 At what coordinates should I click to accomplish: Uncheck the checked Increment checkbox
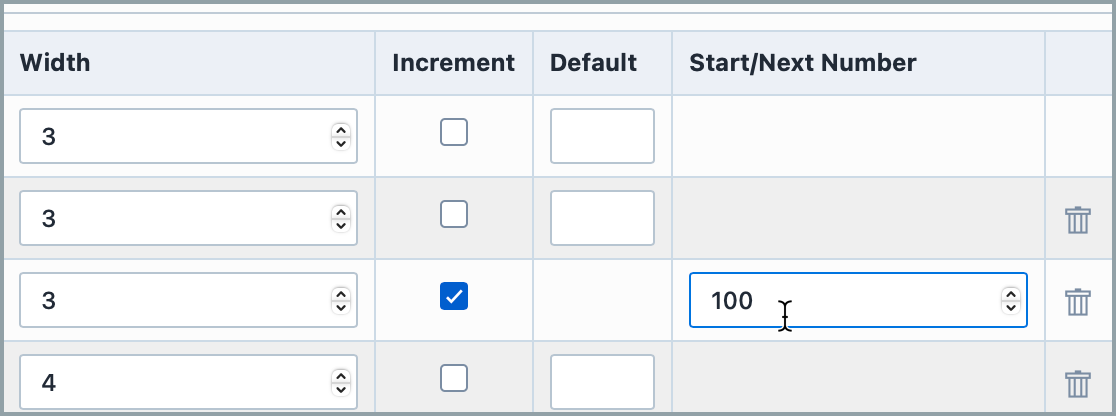tap(454, 296)
